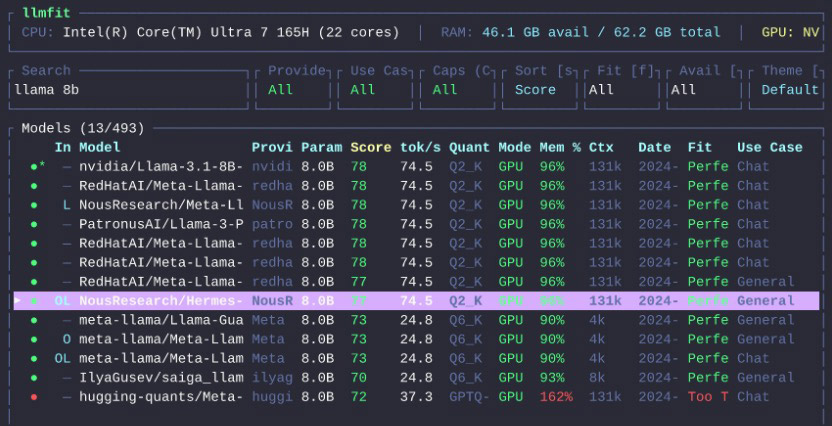Open the Avail filter box

click(705, 90)
